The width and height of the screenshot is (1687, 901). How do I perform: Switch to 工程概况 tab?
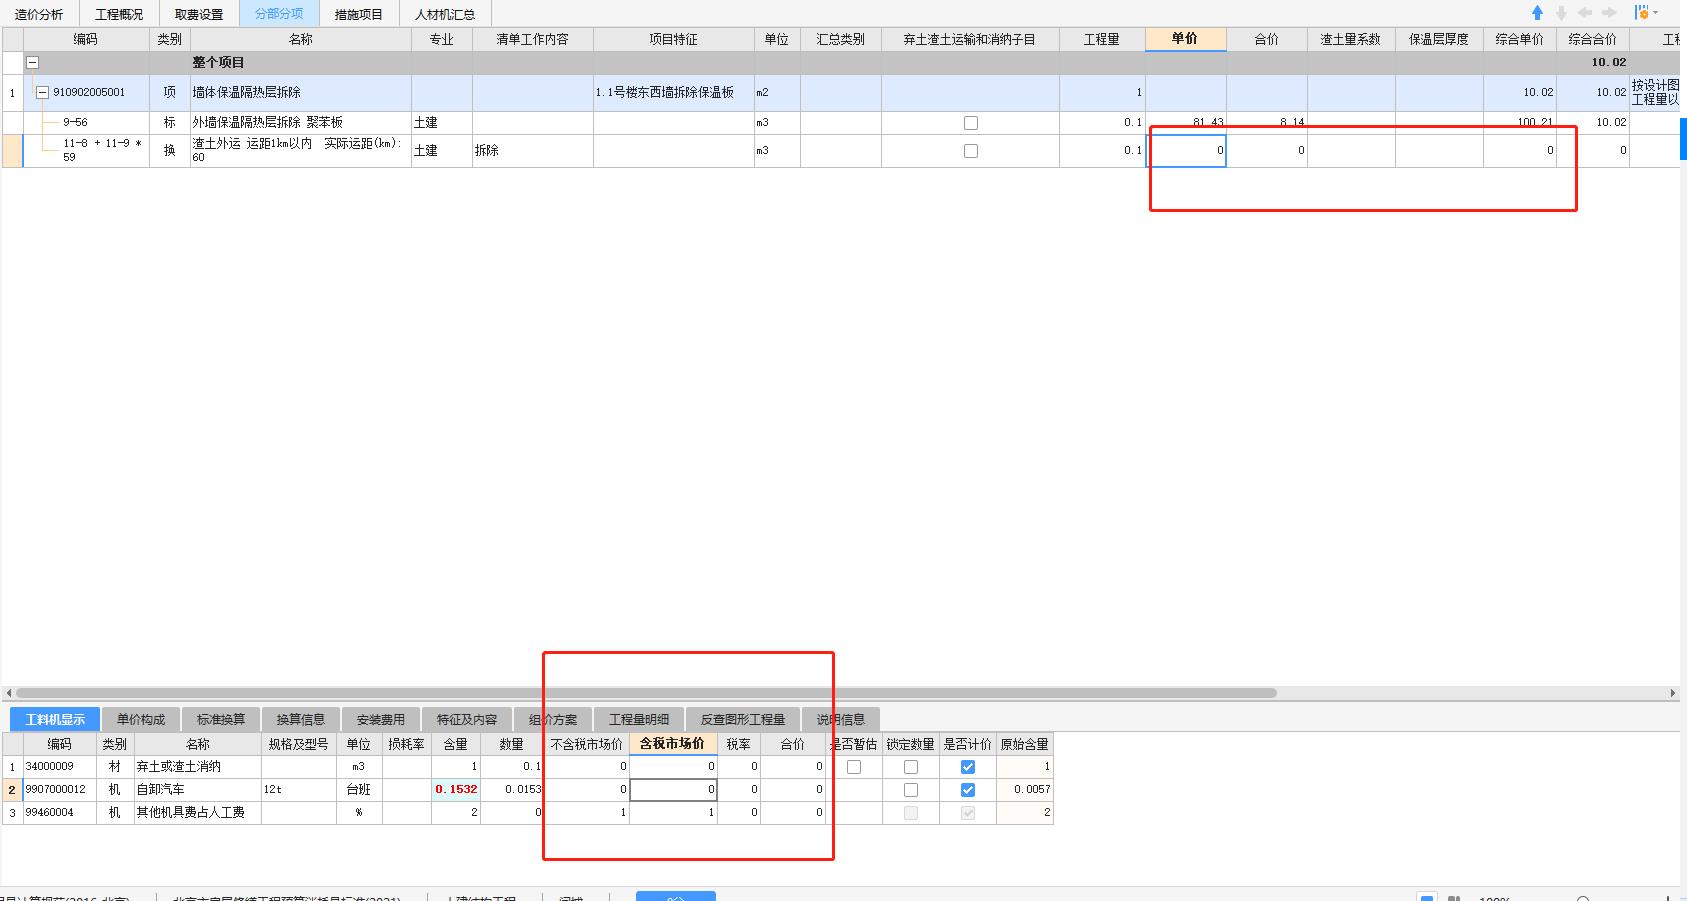(119, 14)
